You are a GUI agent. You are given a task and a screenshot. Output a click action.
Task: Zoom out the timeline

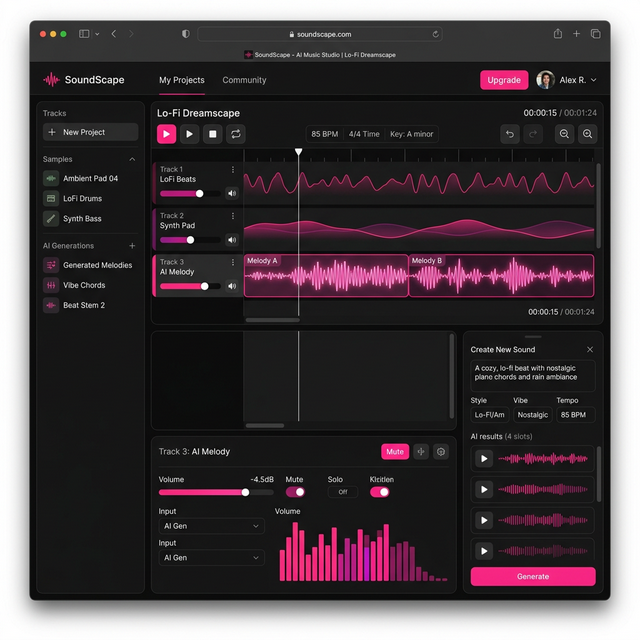click(564, 134)
